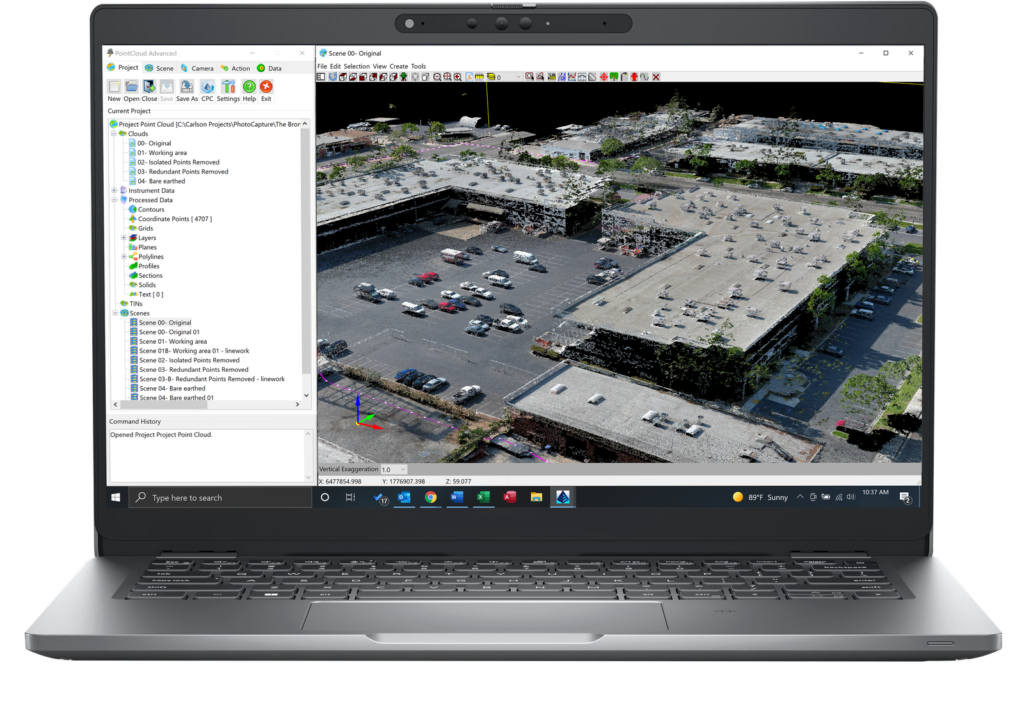Click the Close project icon

pyautogui.click(x=150, y=86)
